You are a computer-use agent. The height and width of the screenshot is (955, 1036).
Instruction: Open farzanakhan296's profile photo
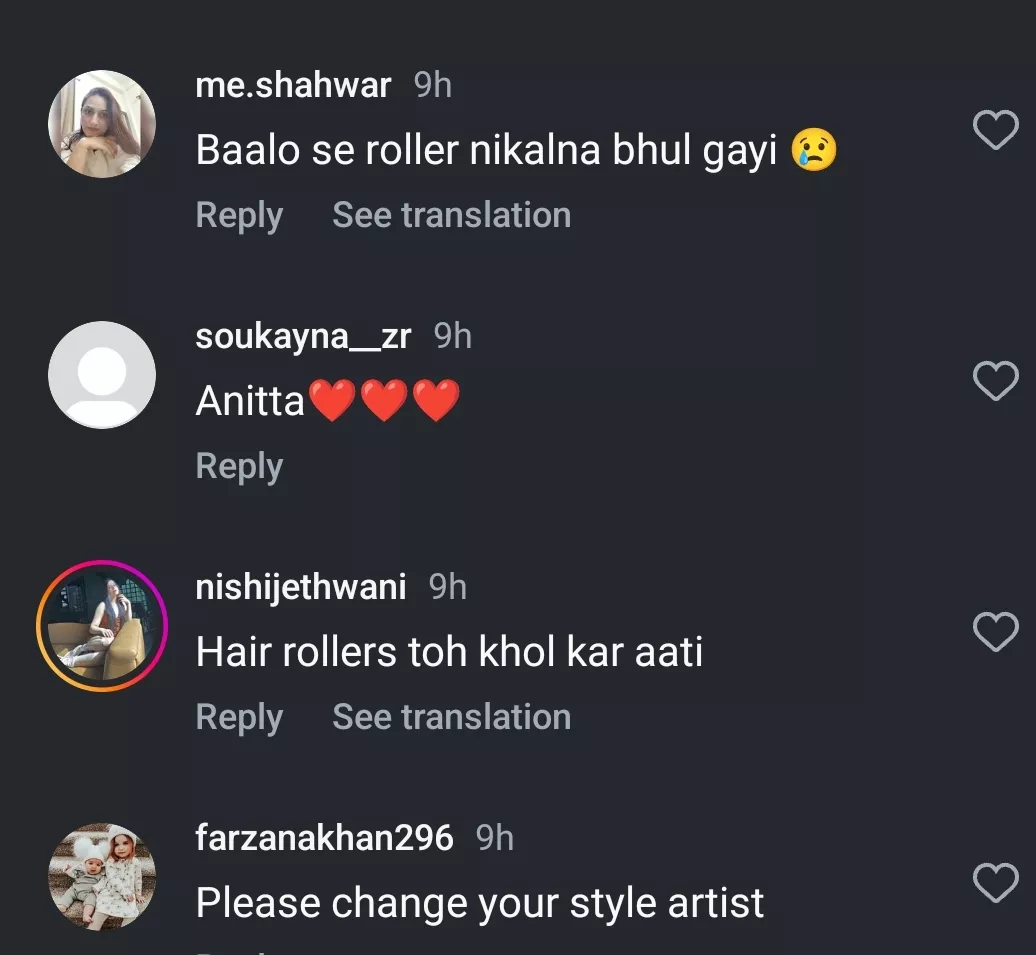(x=102, y=877)
